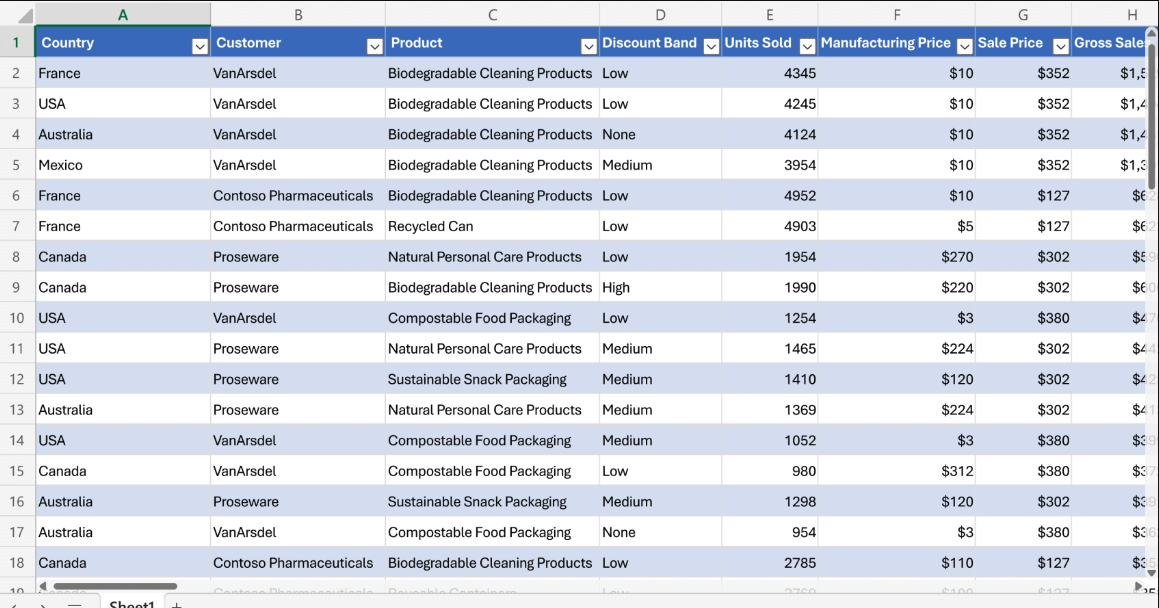Select Sustainable Snack Packaging in row 12
1159x608 pixels.
[492, 379]
